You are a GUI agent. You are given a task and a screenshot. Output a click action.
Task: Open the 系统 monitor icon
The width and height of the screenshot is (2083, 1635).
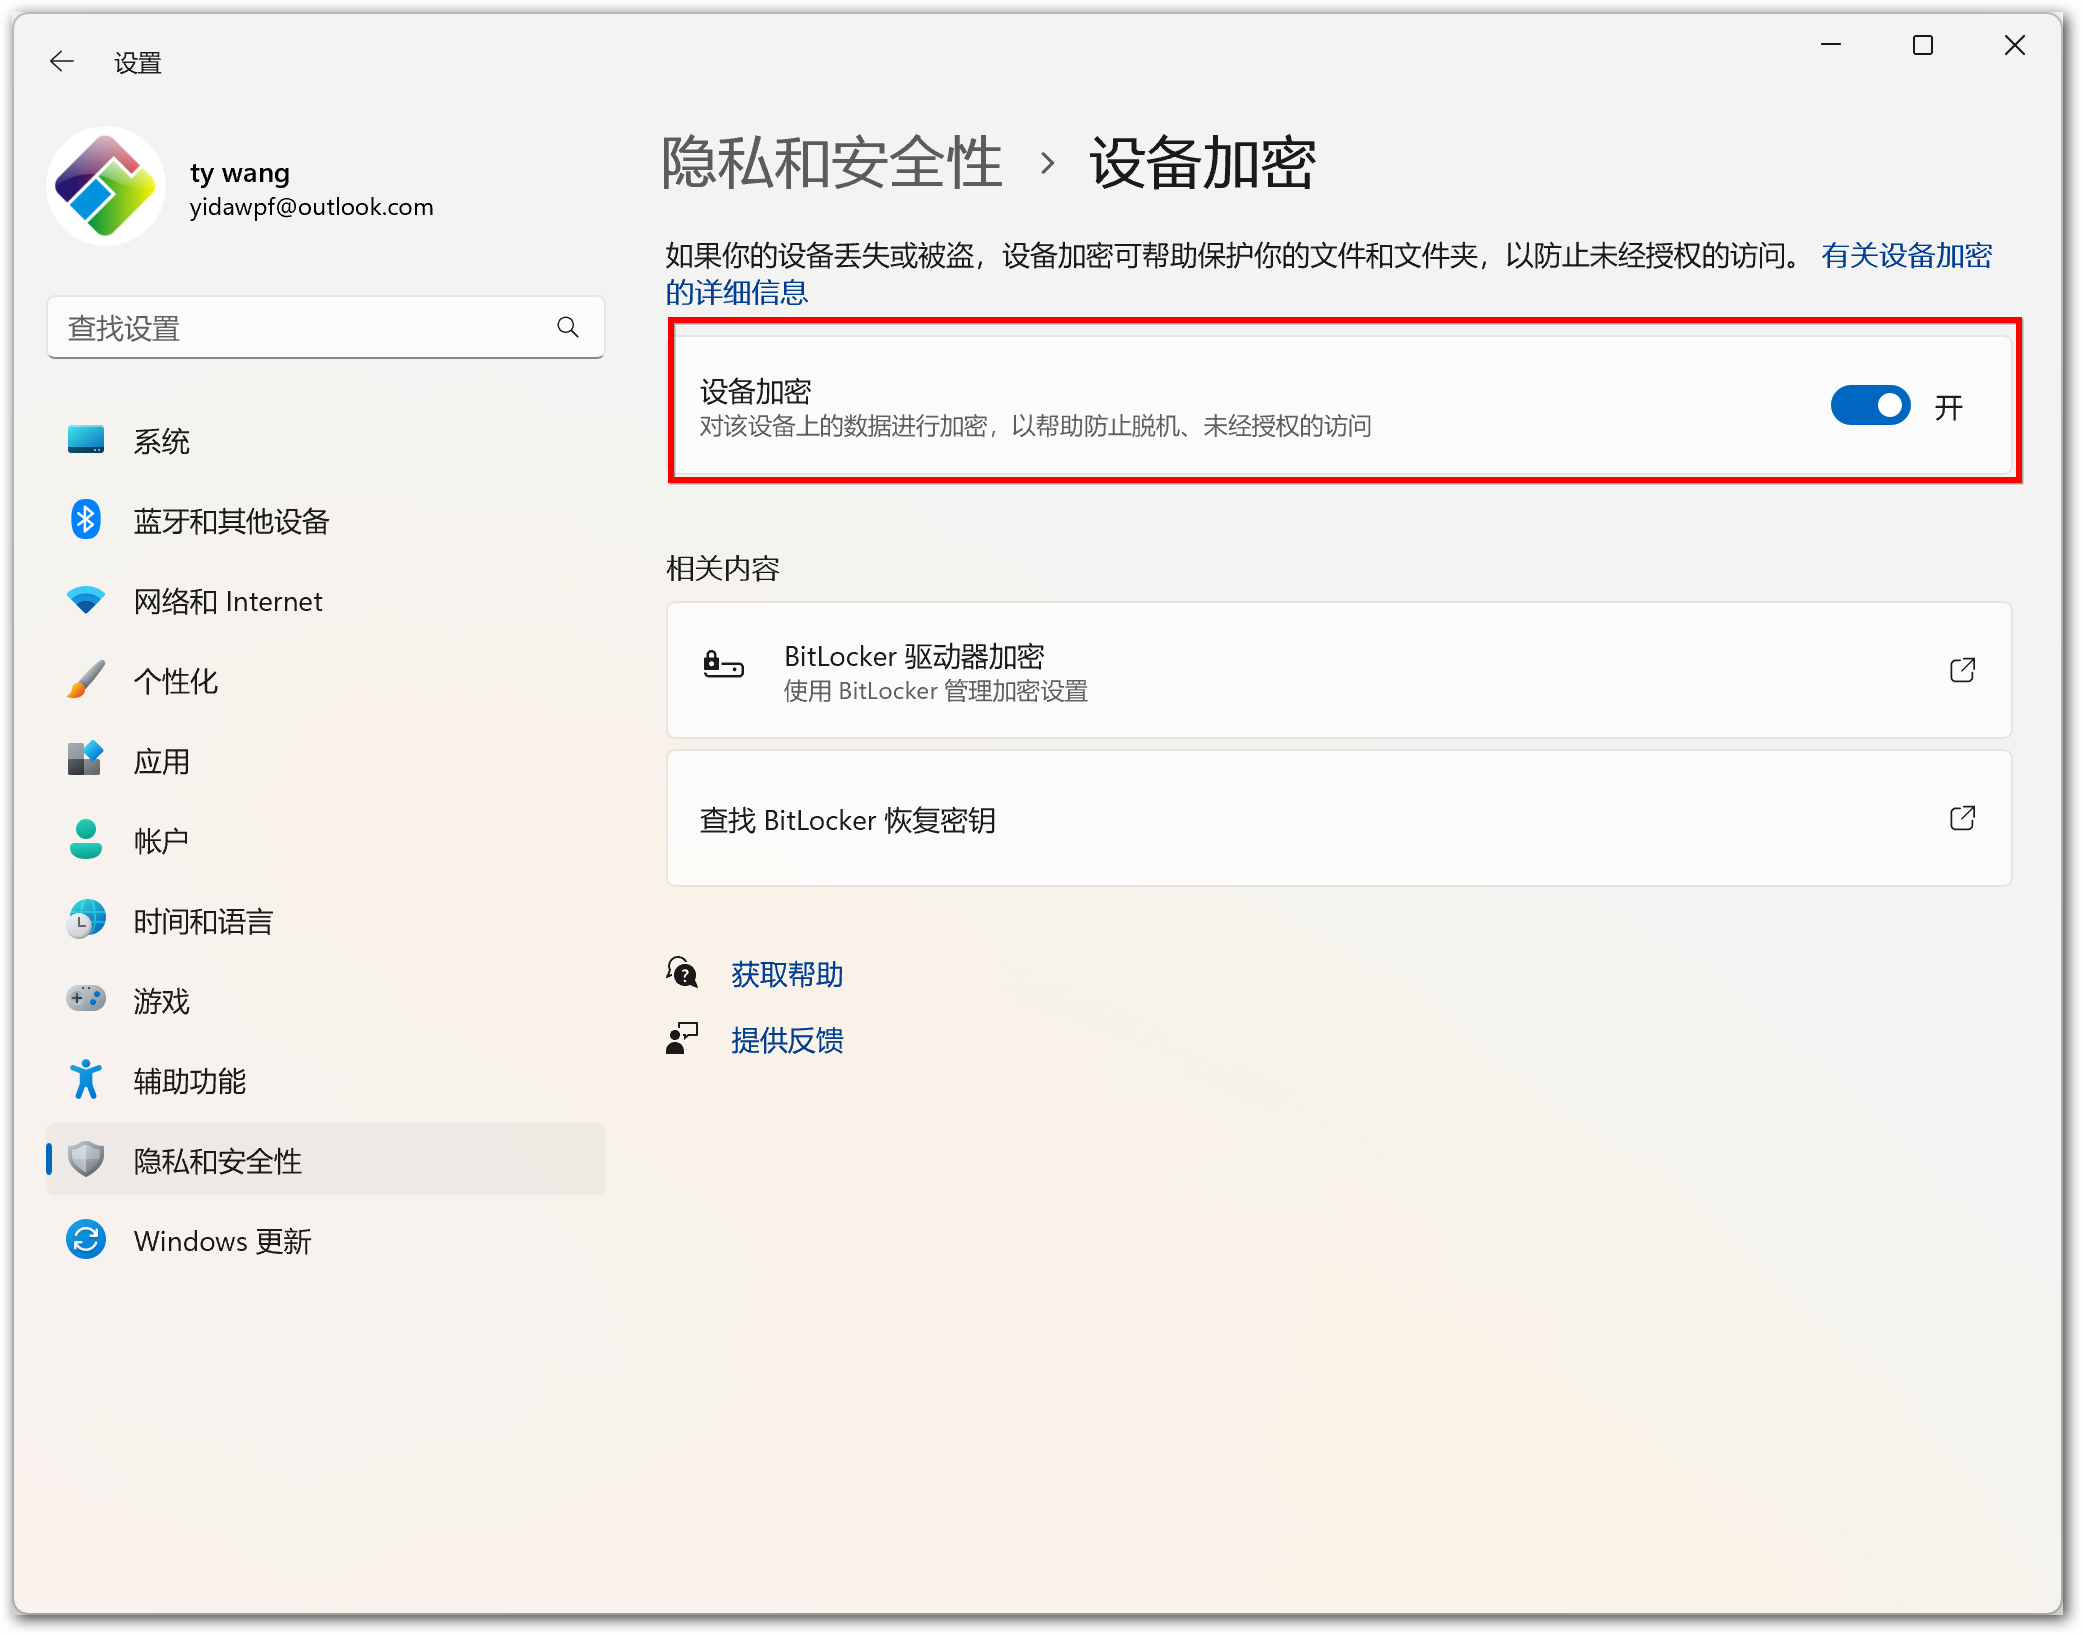[x=86, y=440]
